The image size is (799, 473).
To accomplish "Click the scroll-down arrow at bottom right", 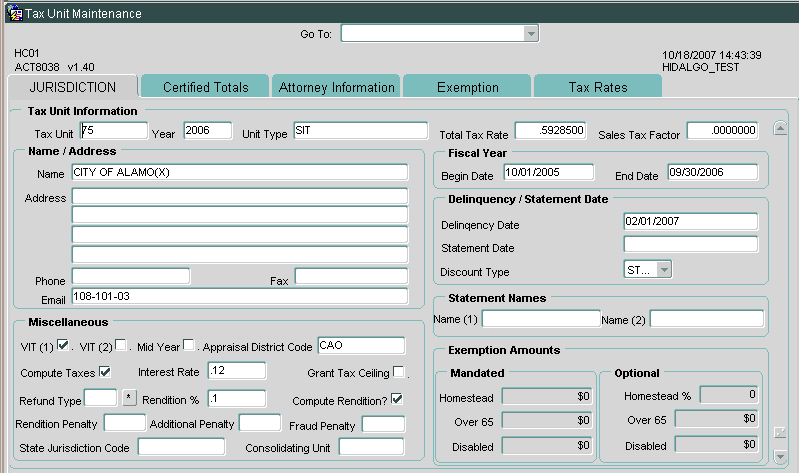I will pos(780,456).
